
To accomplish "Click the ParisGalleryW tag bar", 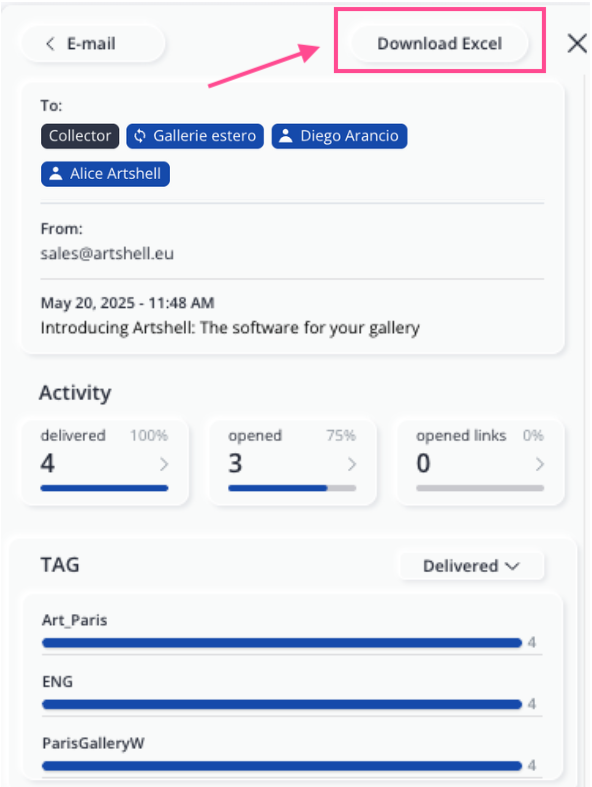I will [x=282, y=766].
